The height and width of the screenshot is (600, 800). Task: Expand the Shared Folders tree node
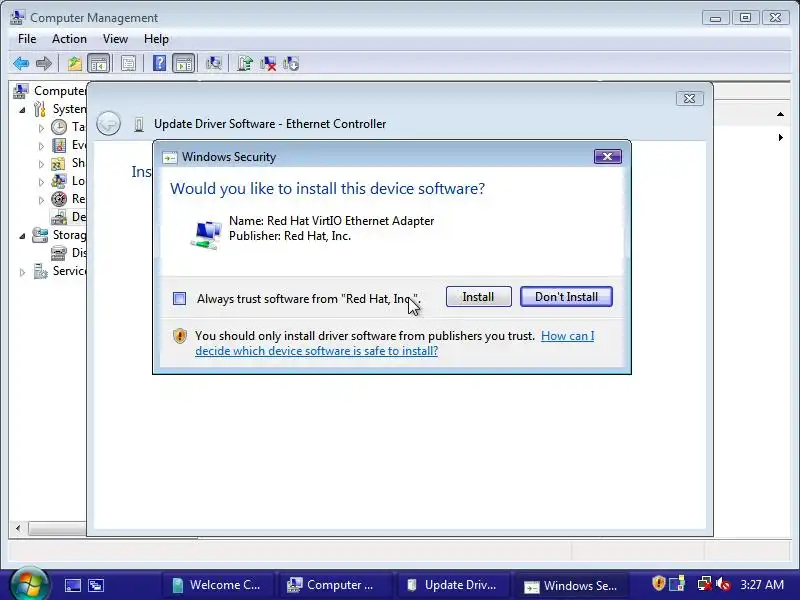point(41,164)
